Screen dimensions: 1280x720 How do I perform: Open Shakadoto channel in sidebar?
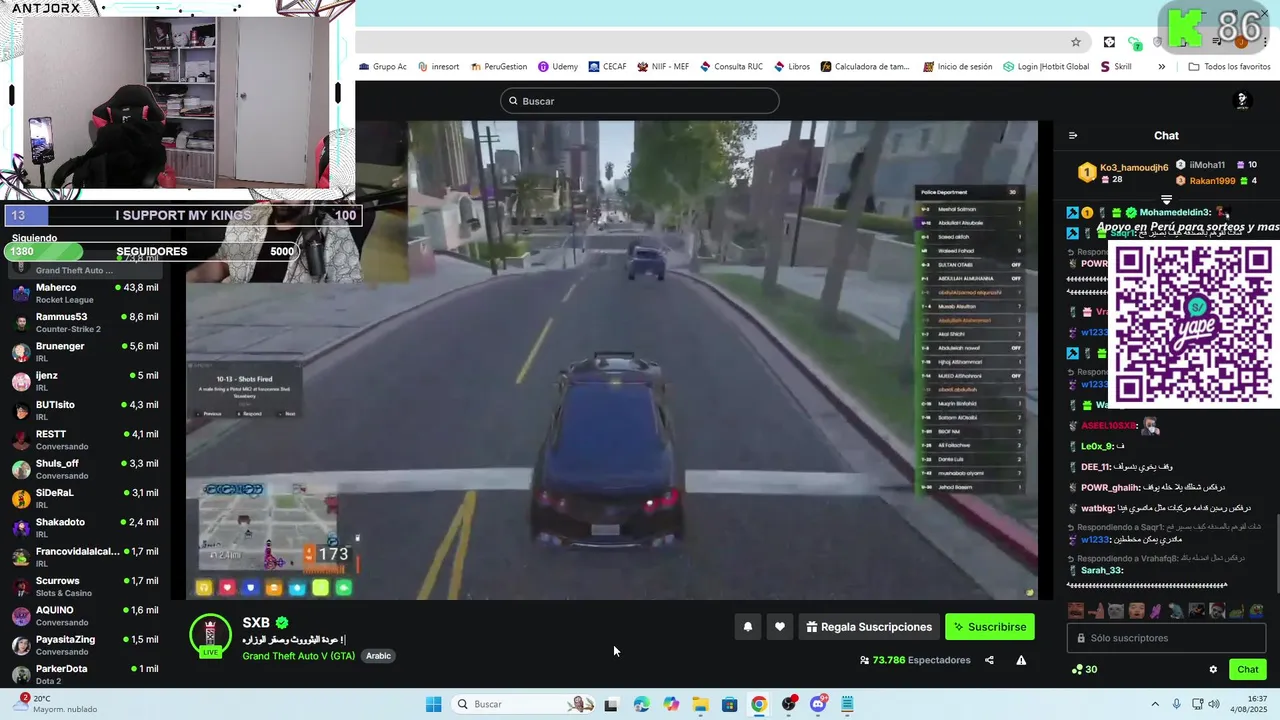pos(85,528)
